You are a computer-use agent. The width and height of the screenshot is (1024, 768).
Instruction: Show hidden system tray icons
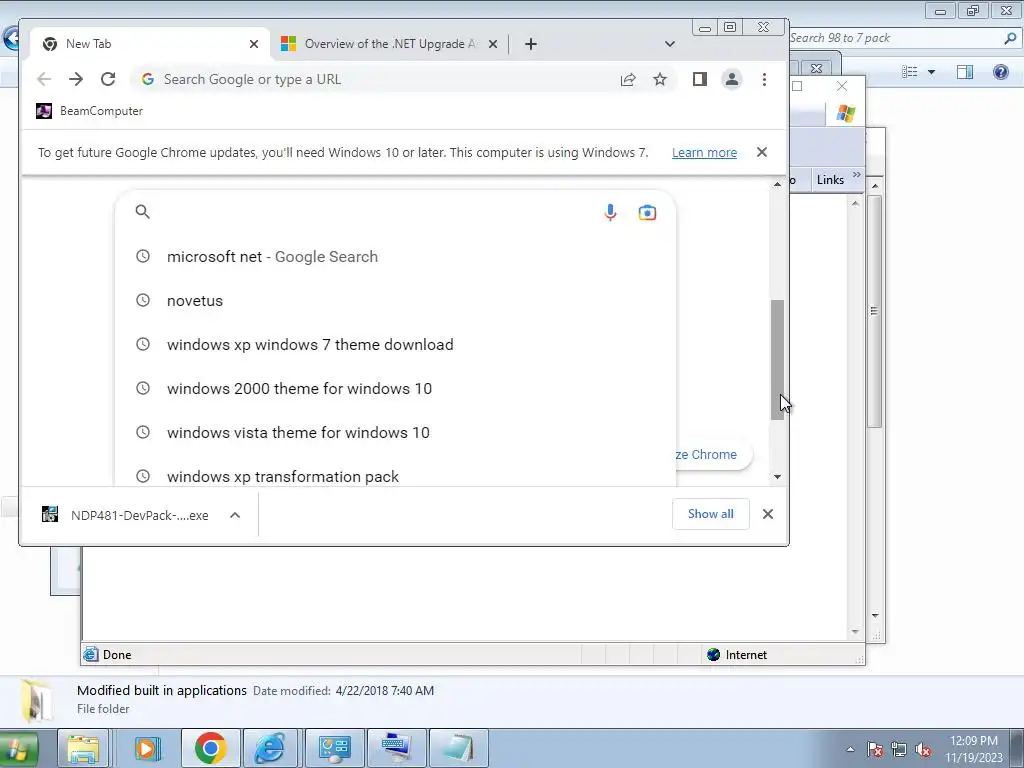click(850, 749)
